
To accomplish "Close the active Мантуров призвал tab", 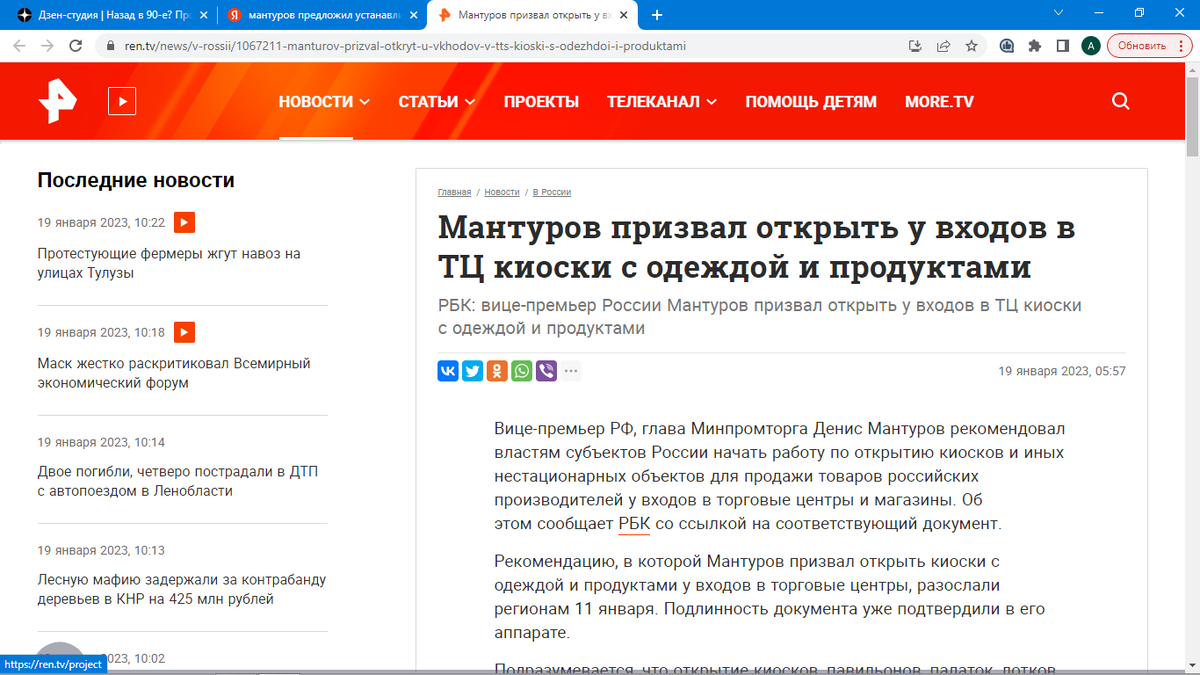I will click(626, 15).
